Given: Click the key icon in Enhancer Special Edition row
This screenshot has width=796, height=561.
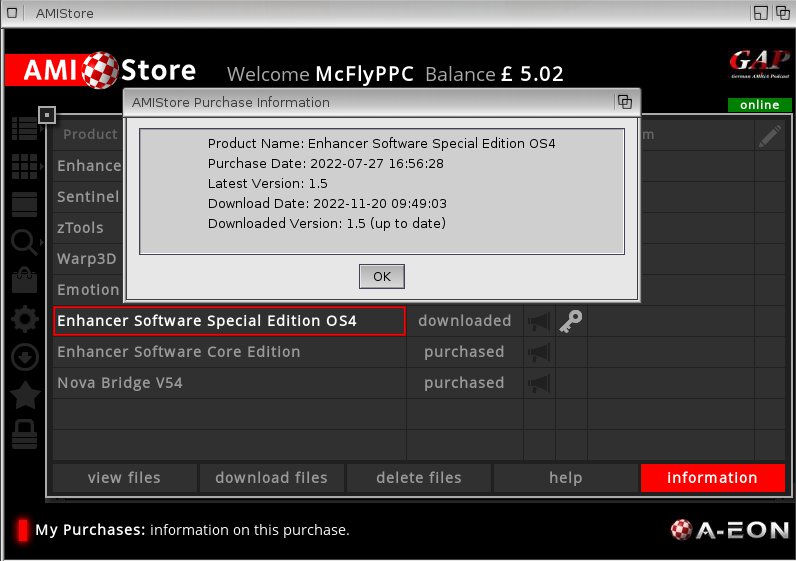Looking at the screenshot, I should pyautogui.click(x=571, y=321).
